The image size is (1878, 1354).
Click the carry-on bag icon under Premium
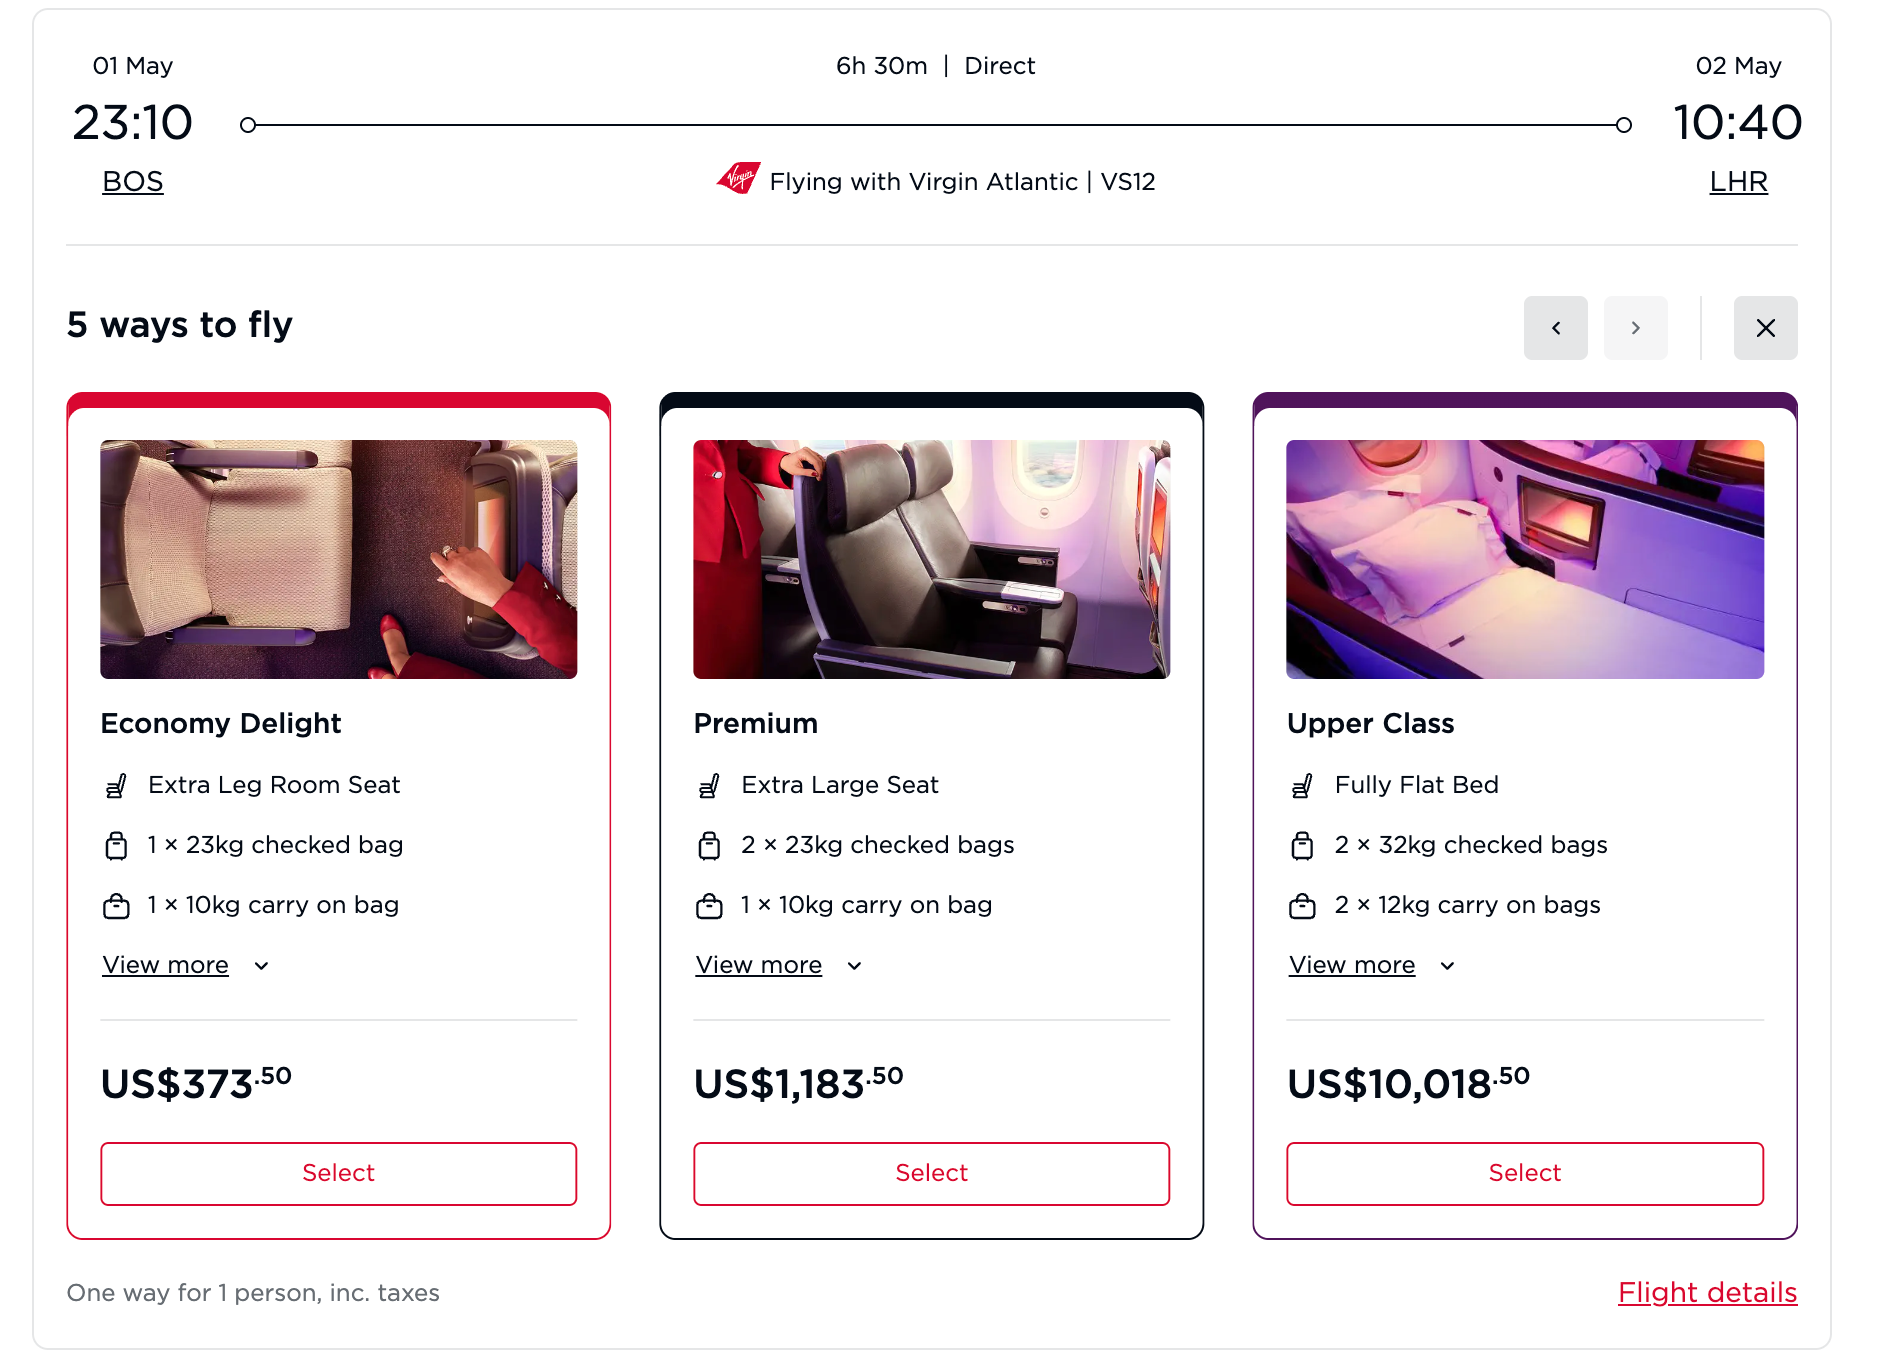coord(710,905)
